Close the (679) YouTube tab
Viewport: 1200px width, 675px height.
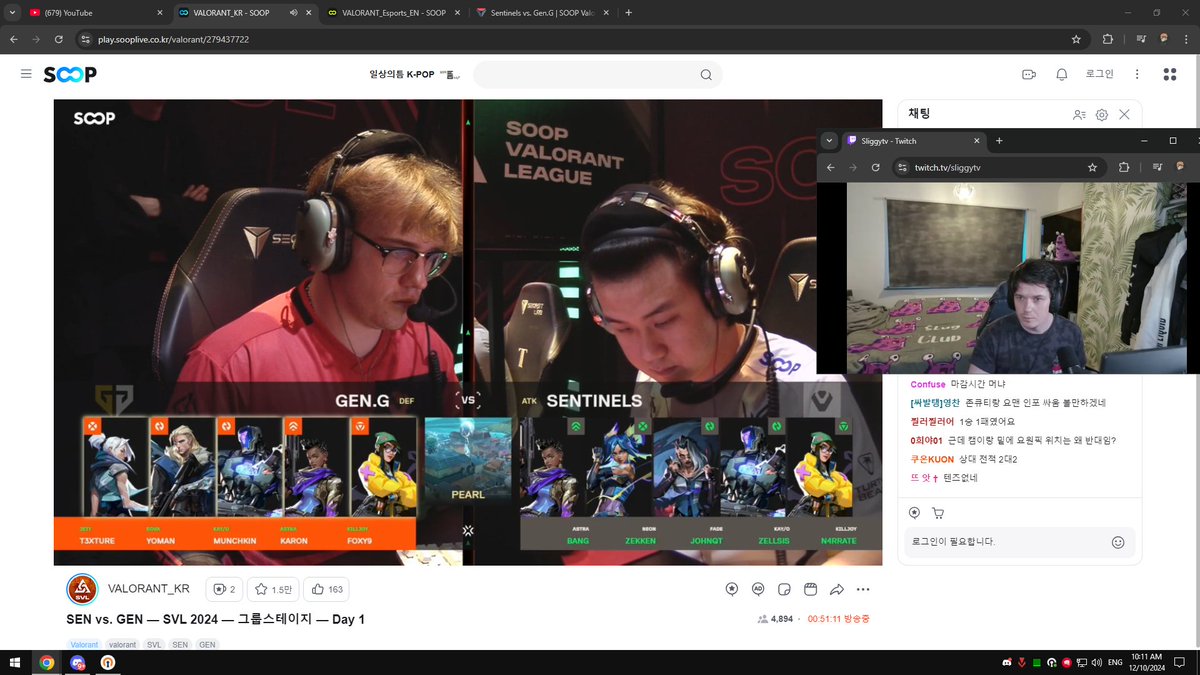tap(160, 13)
